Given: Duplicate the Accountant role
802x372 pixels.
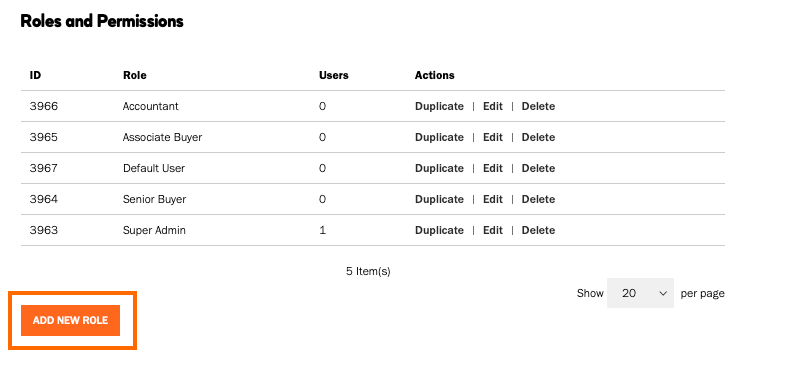Looking at the screenshot, I should pyautogui.click(x=439, y=106).
